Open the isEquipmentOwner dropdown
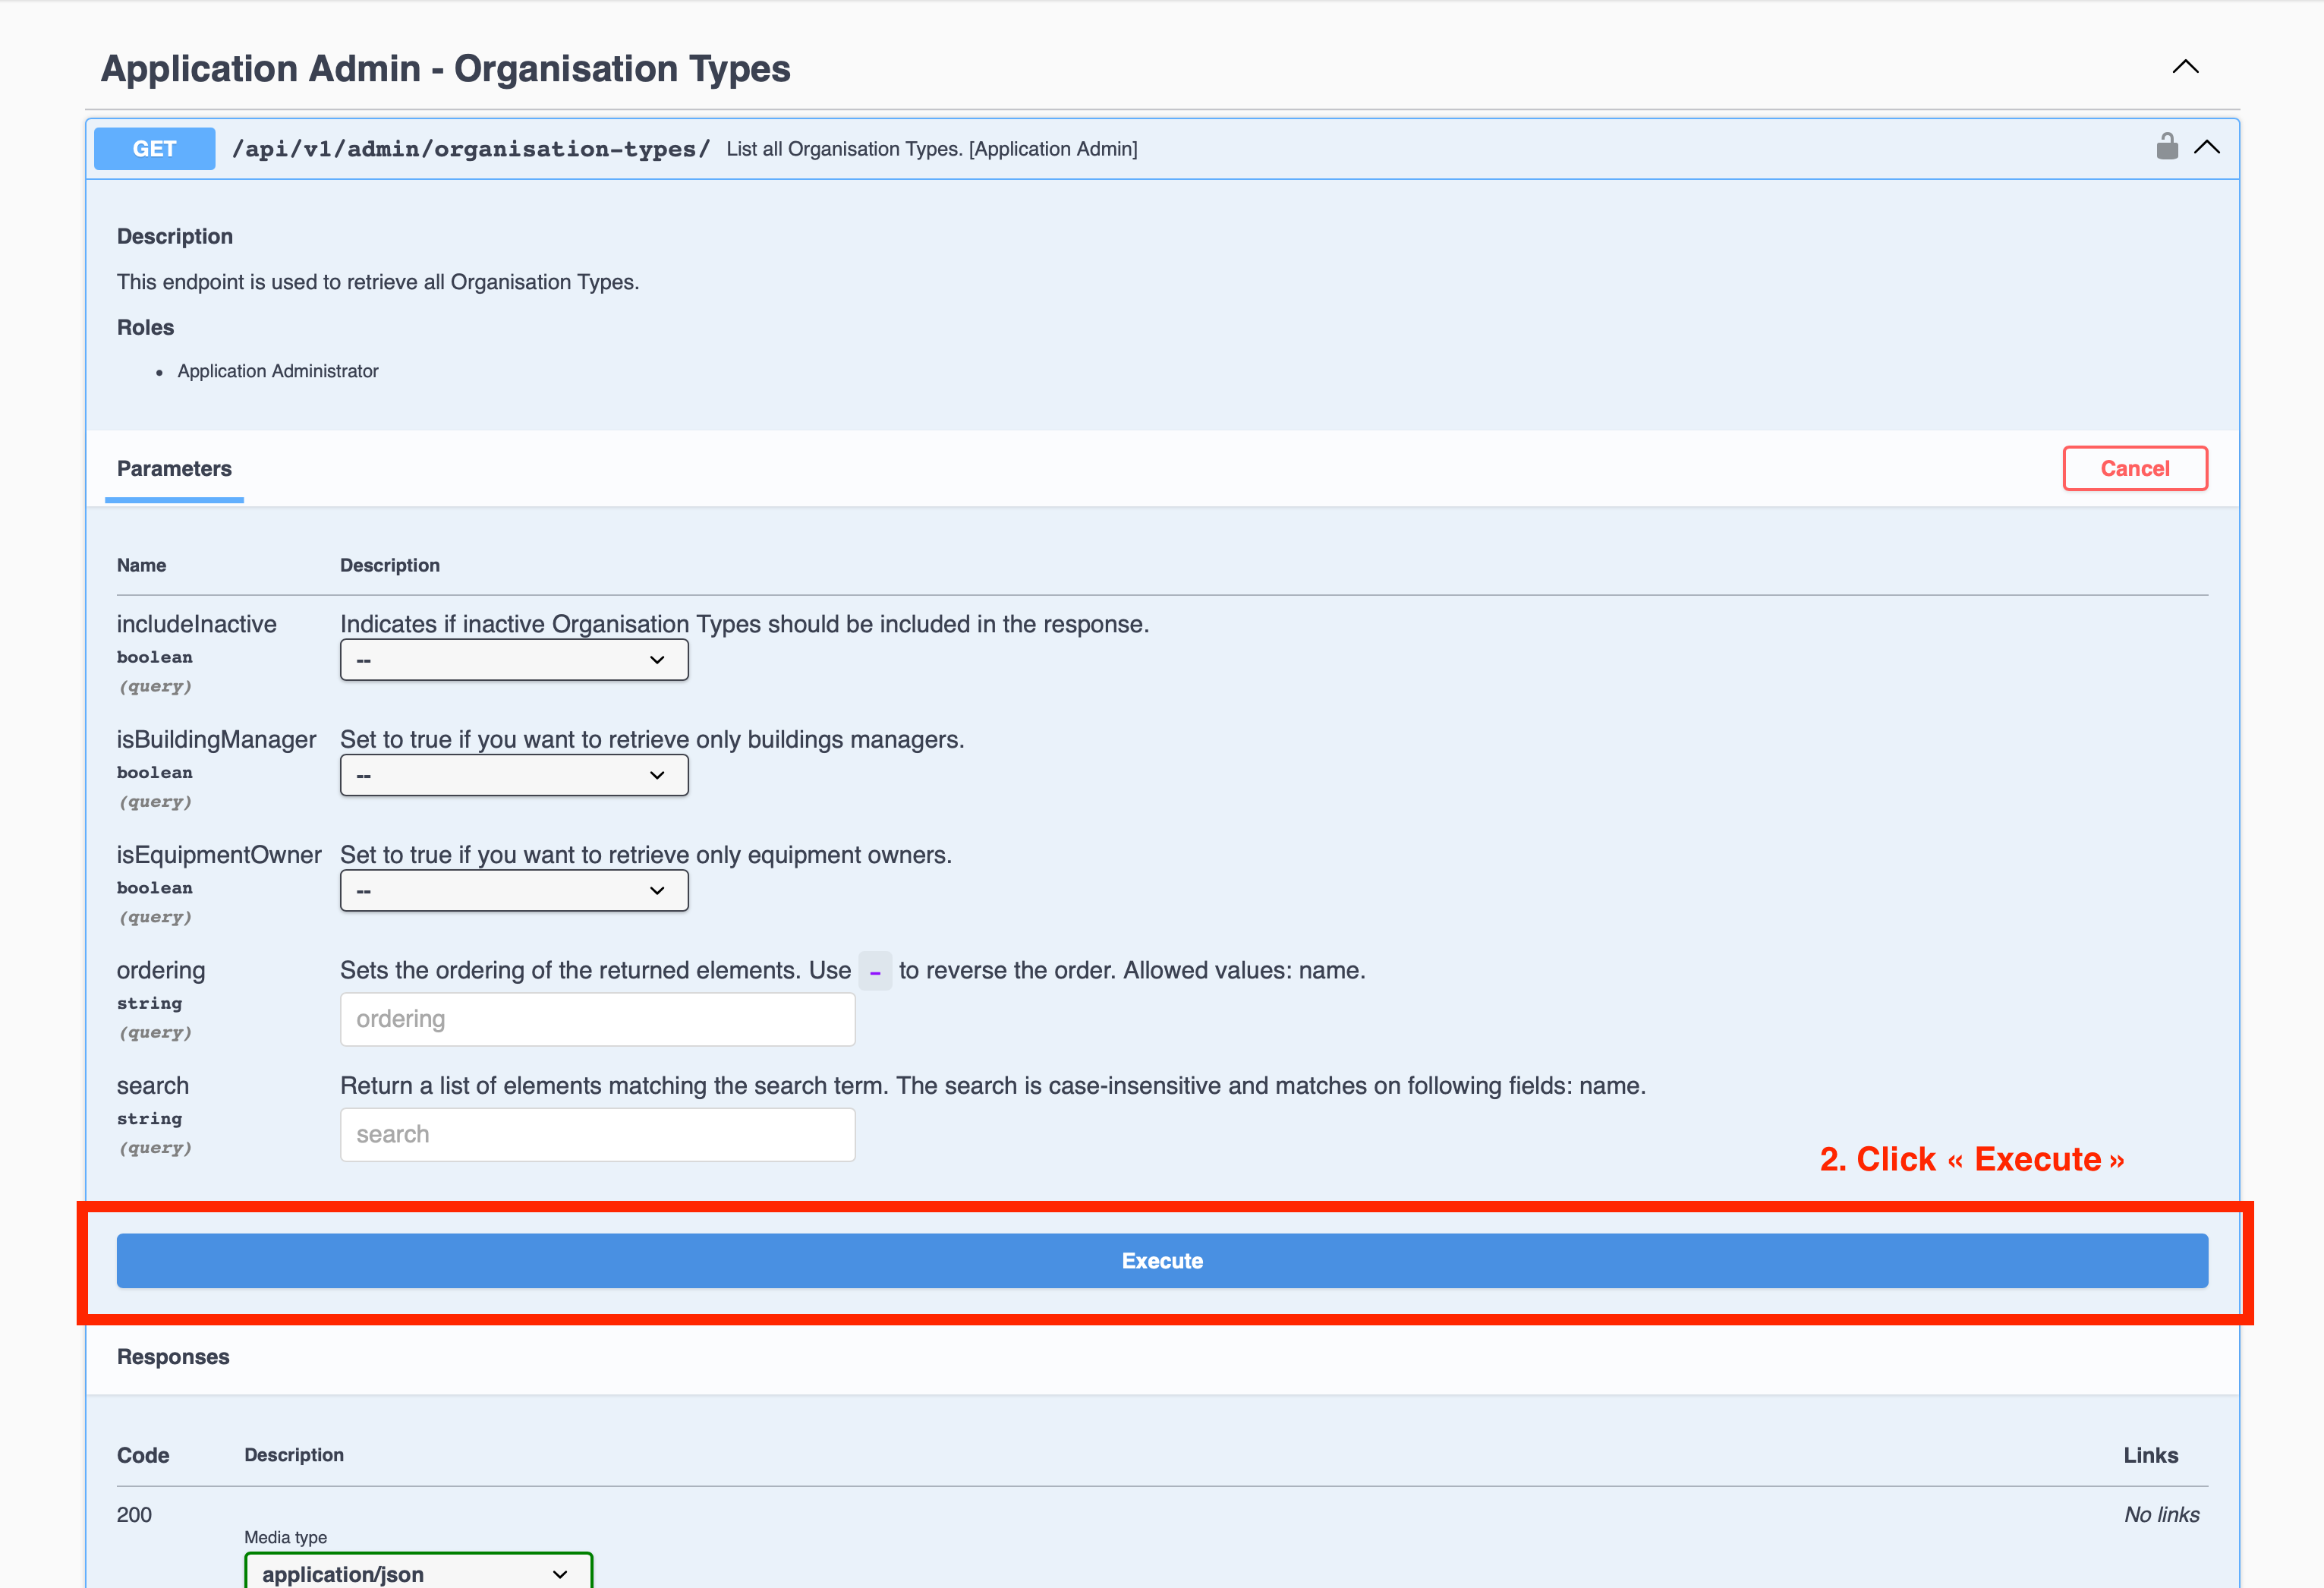Image resolution: width=2324 pixels, height=1588 pixels. point(513,891)
